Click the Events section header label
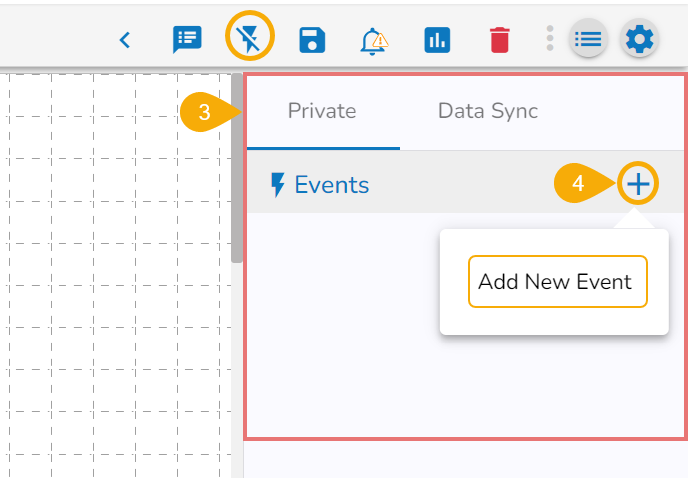 [x=331, y=185]
